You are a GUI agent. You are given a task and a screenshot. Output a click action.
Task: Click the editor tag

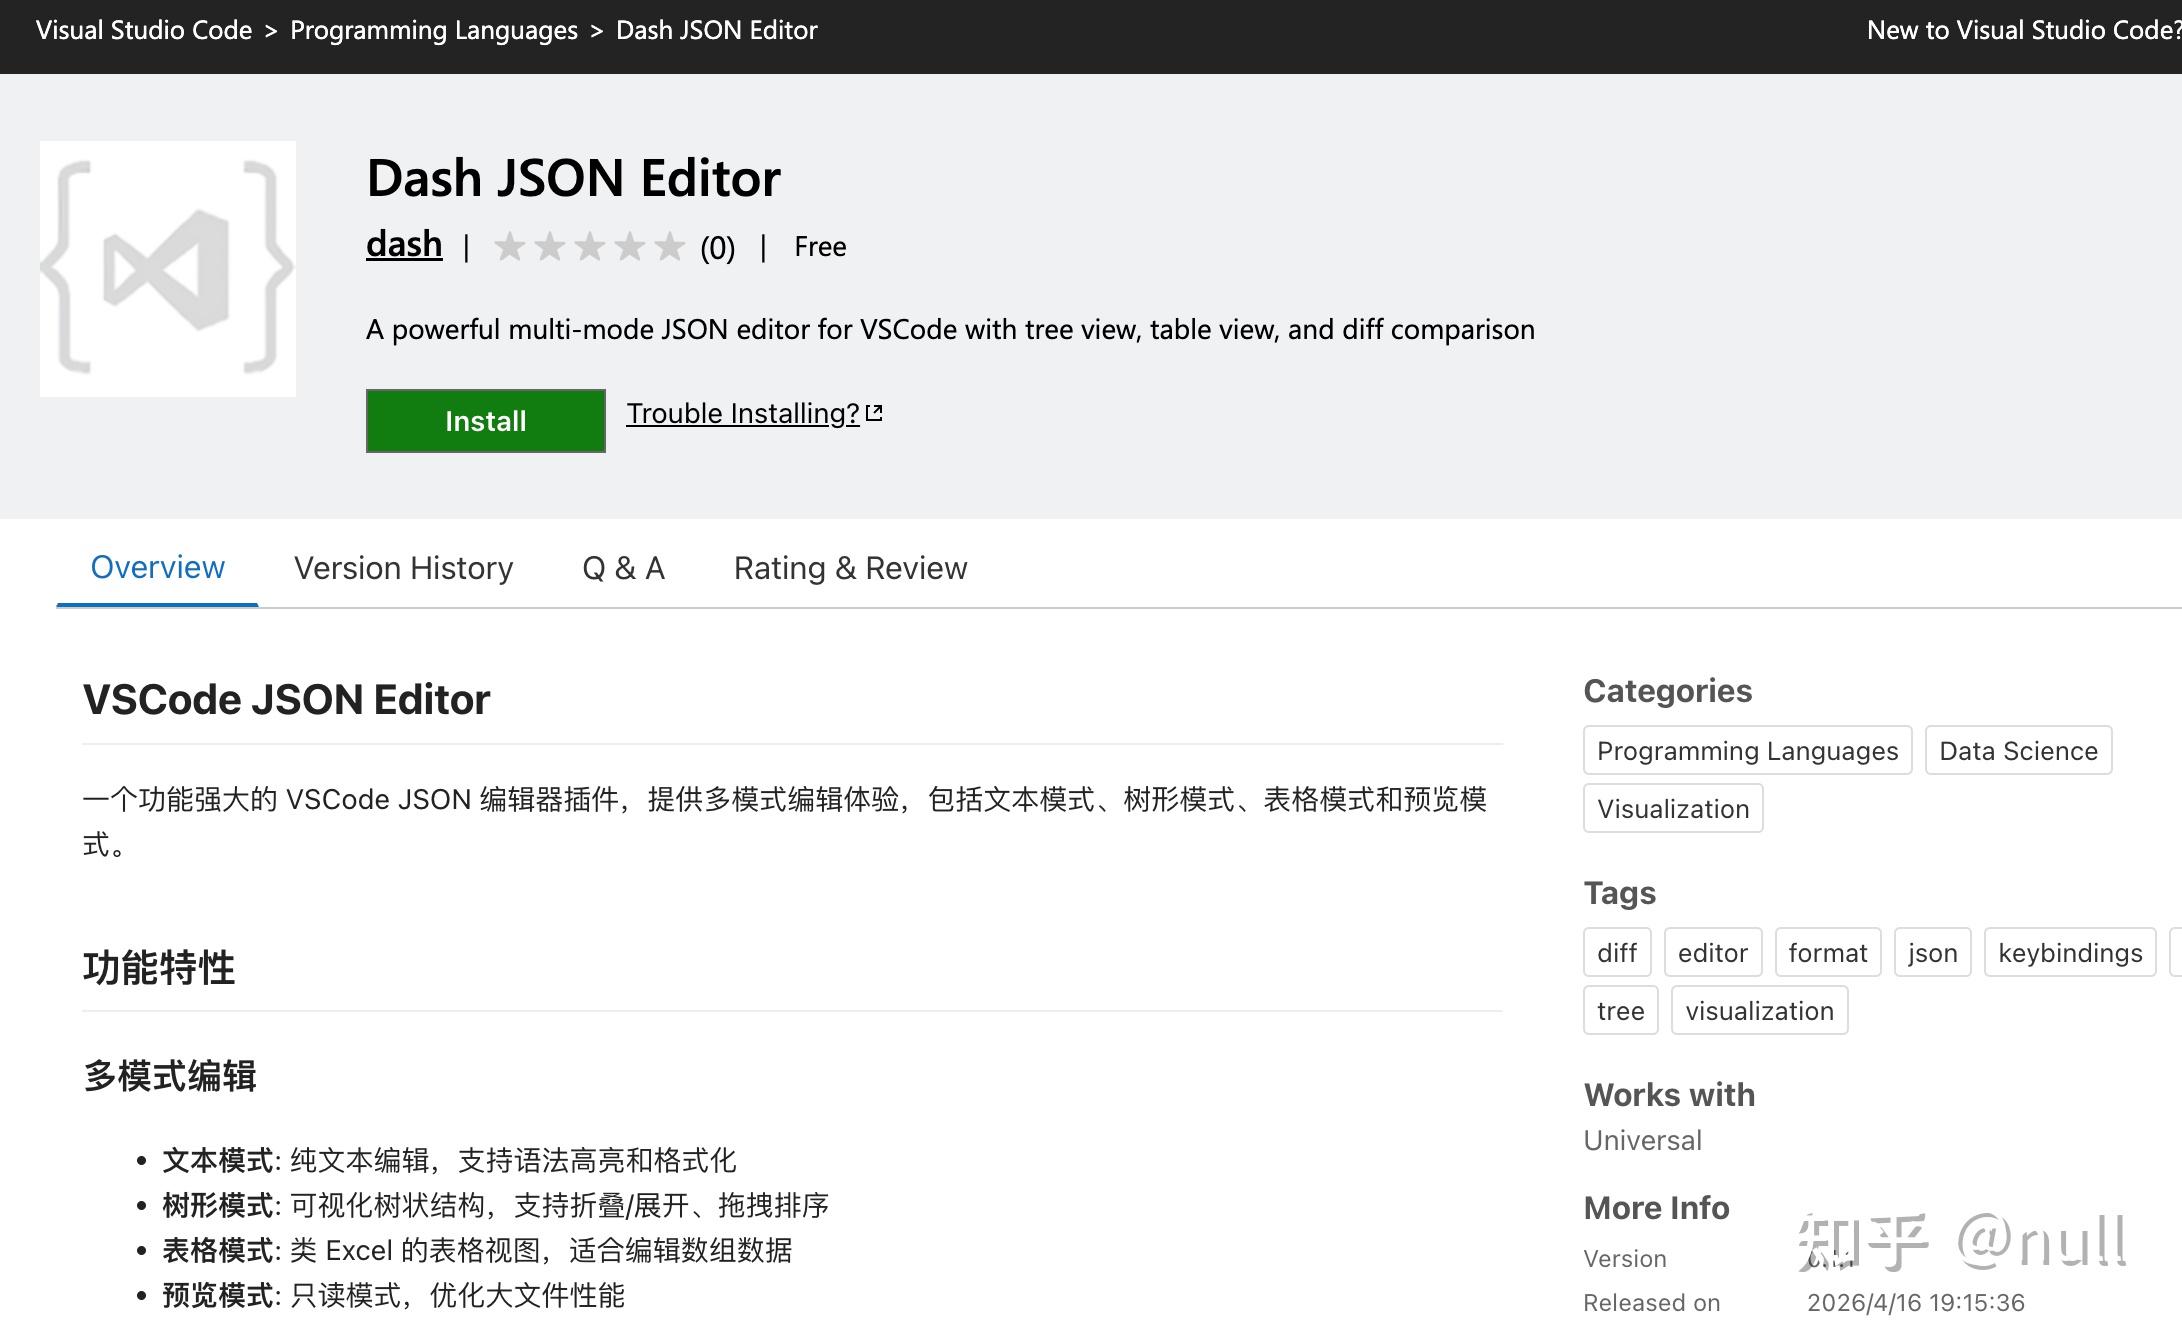tap(1713, 953)
